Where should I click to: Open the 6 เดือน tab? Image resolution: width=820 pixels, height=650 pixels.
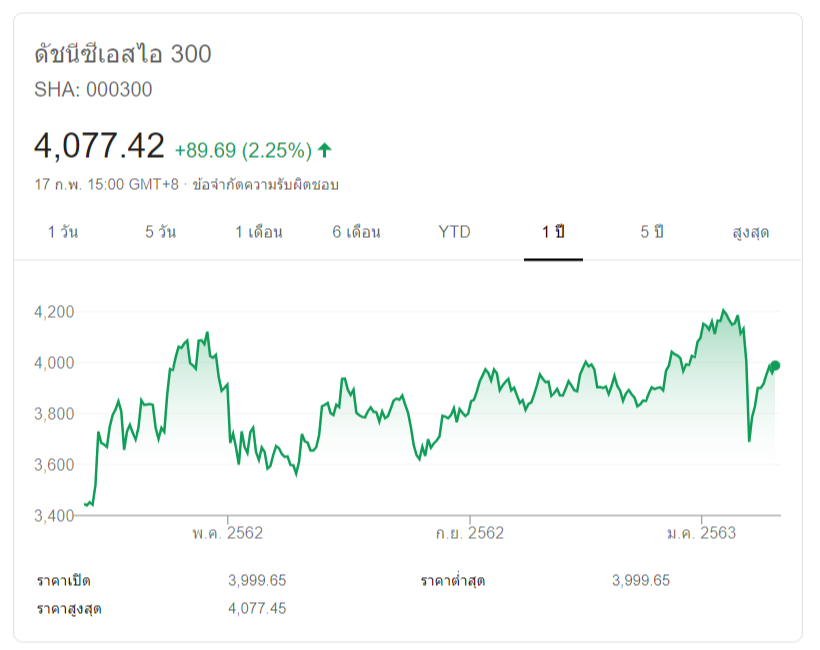[357, 232]
